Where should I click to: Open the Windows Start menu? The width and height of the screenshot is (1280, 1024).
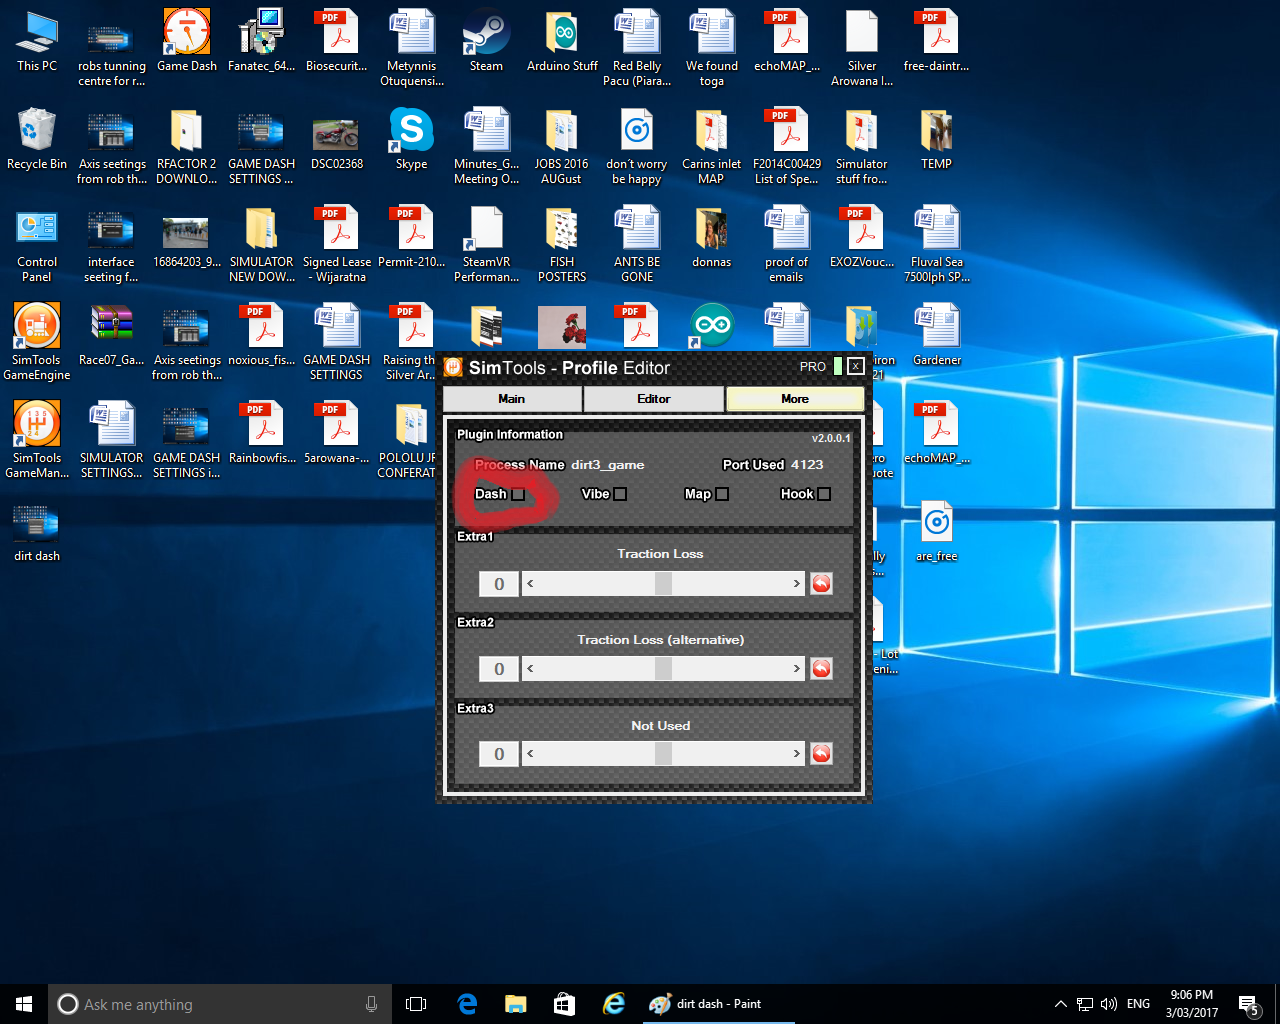24,1004
